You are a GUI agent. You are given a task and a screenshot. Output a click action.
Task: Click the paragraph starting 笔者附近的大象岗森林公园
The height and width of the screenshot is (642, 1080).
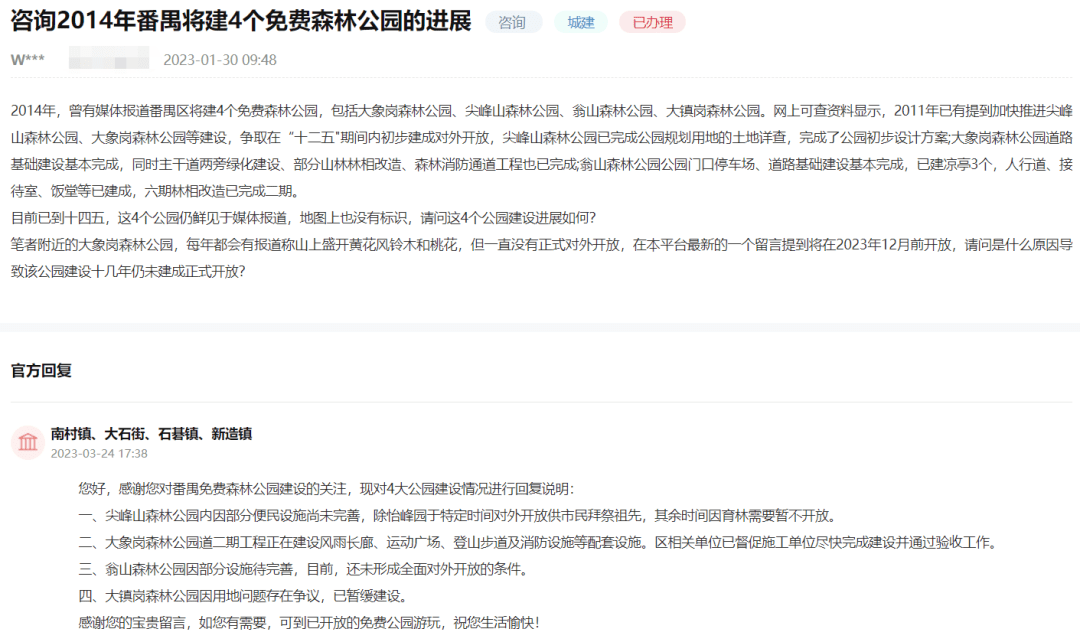click(540, 257)
